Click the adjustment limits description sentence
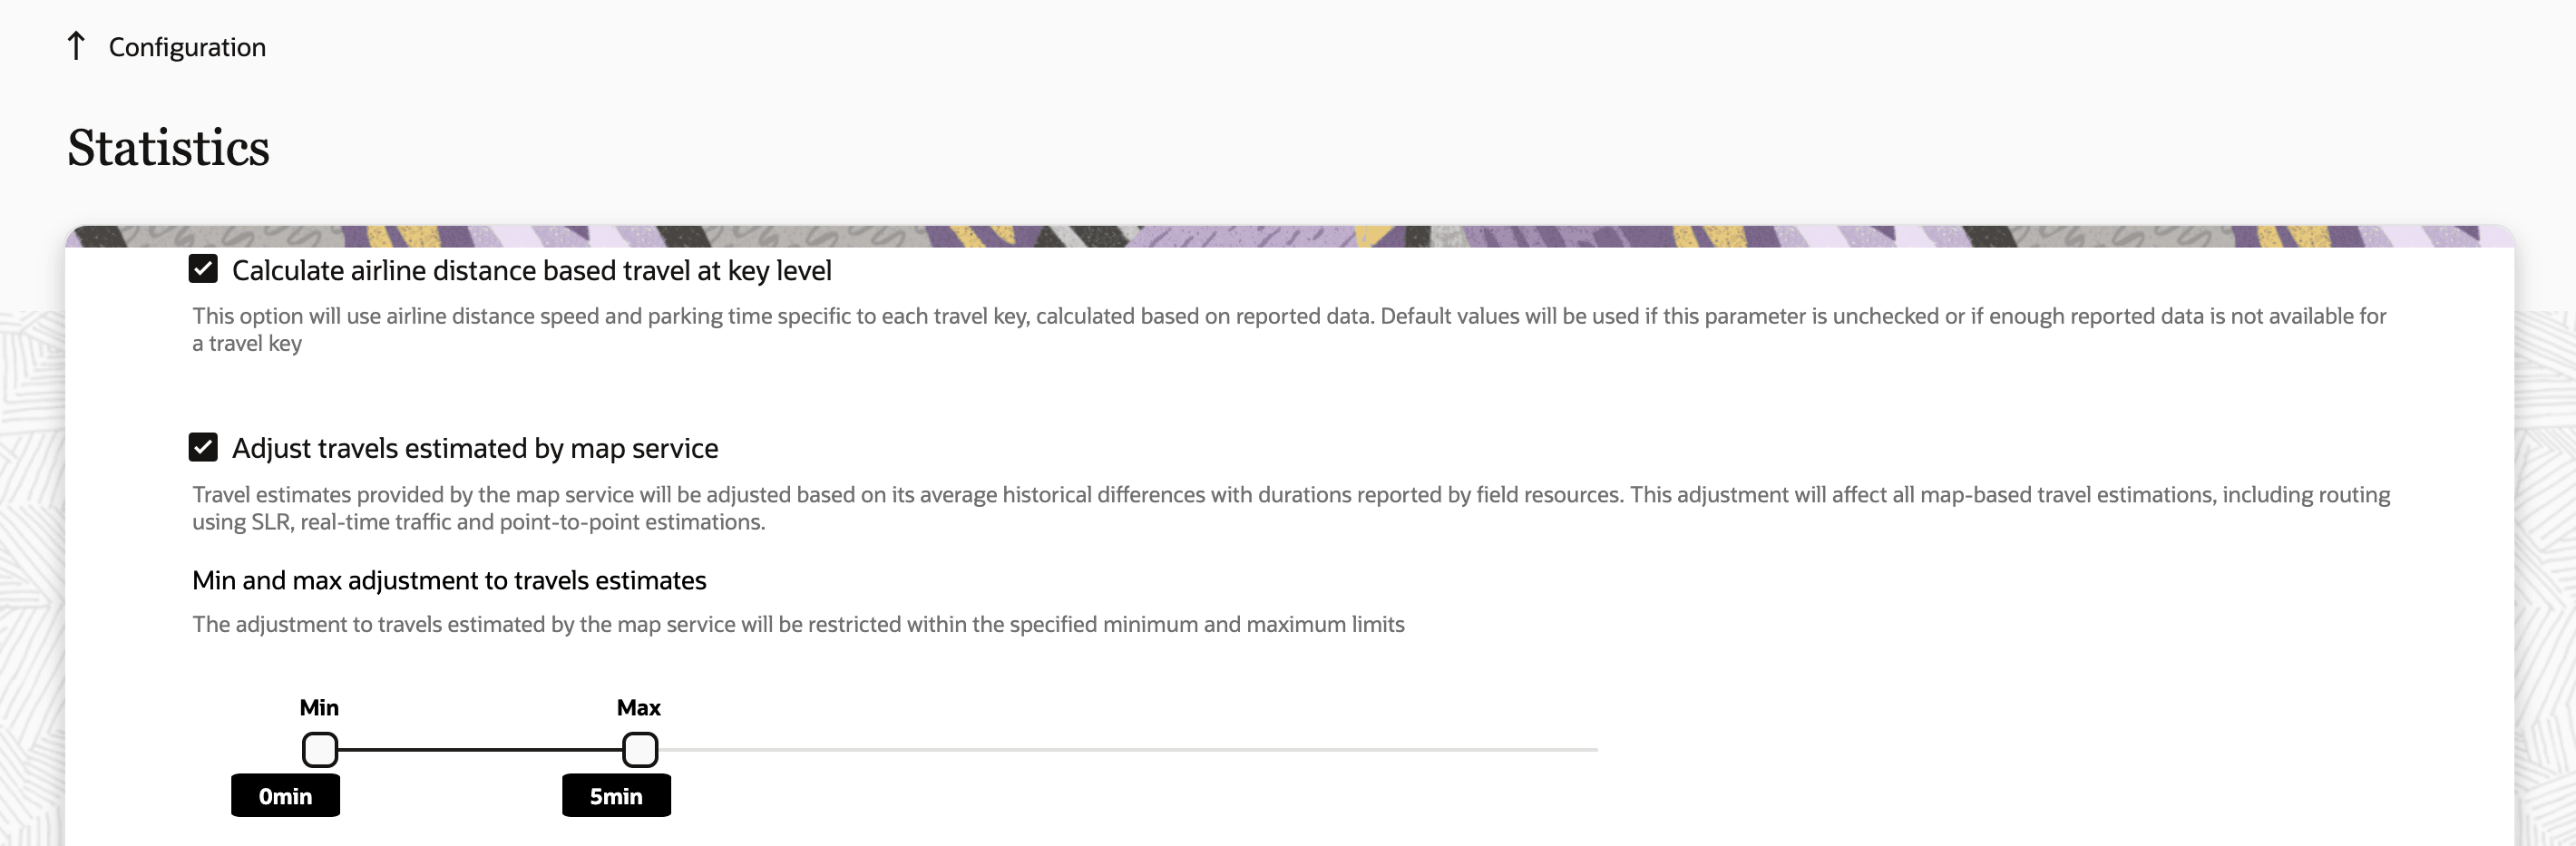The height and width of the screenshot is (846, 2576). point(798,623)
